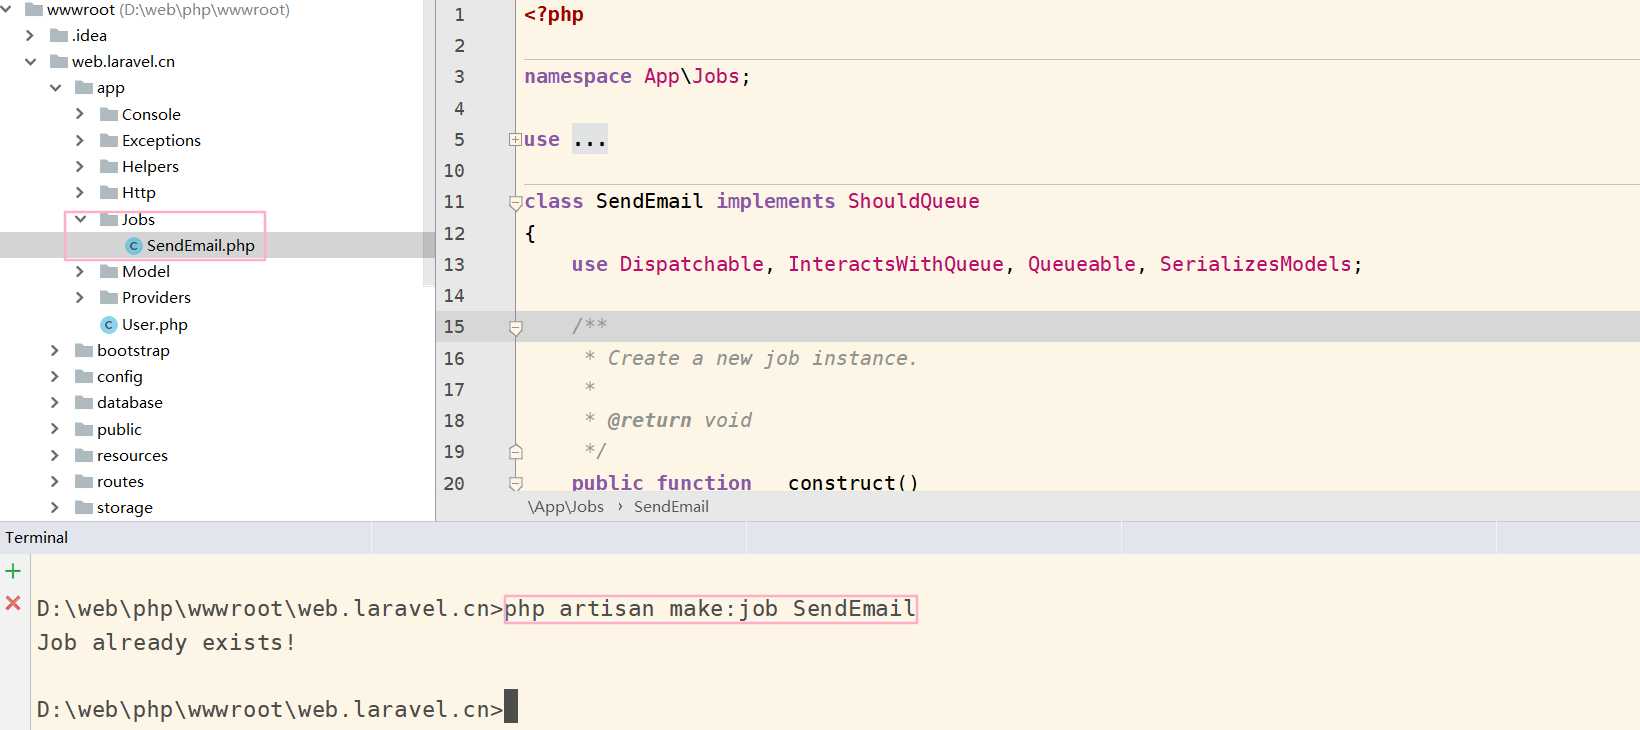1640x730 pixels.
Task: Click the .idea folder icon
Action: tap(59, 36)
